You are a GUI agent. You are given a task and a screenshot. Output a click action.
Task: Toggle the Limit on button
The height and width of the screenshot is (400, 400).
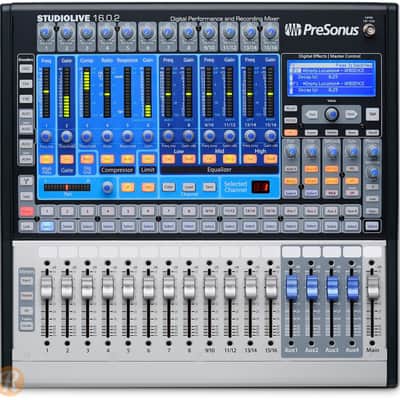(148, 159)
